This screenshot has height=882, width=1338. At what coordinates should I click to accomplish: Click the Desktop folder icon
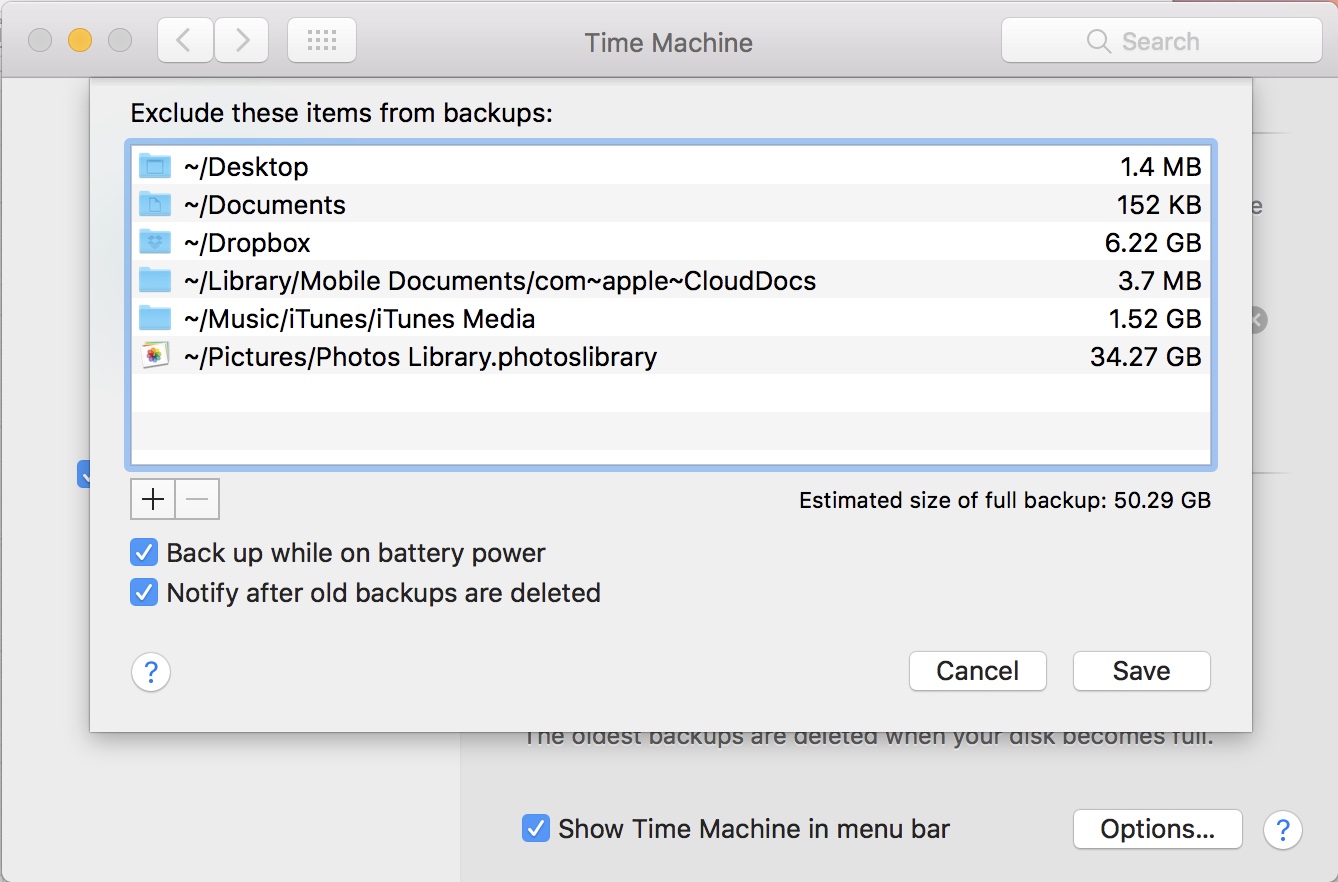click(155, 166)
